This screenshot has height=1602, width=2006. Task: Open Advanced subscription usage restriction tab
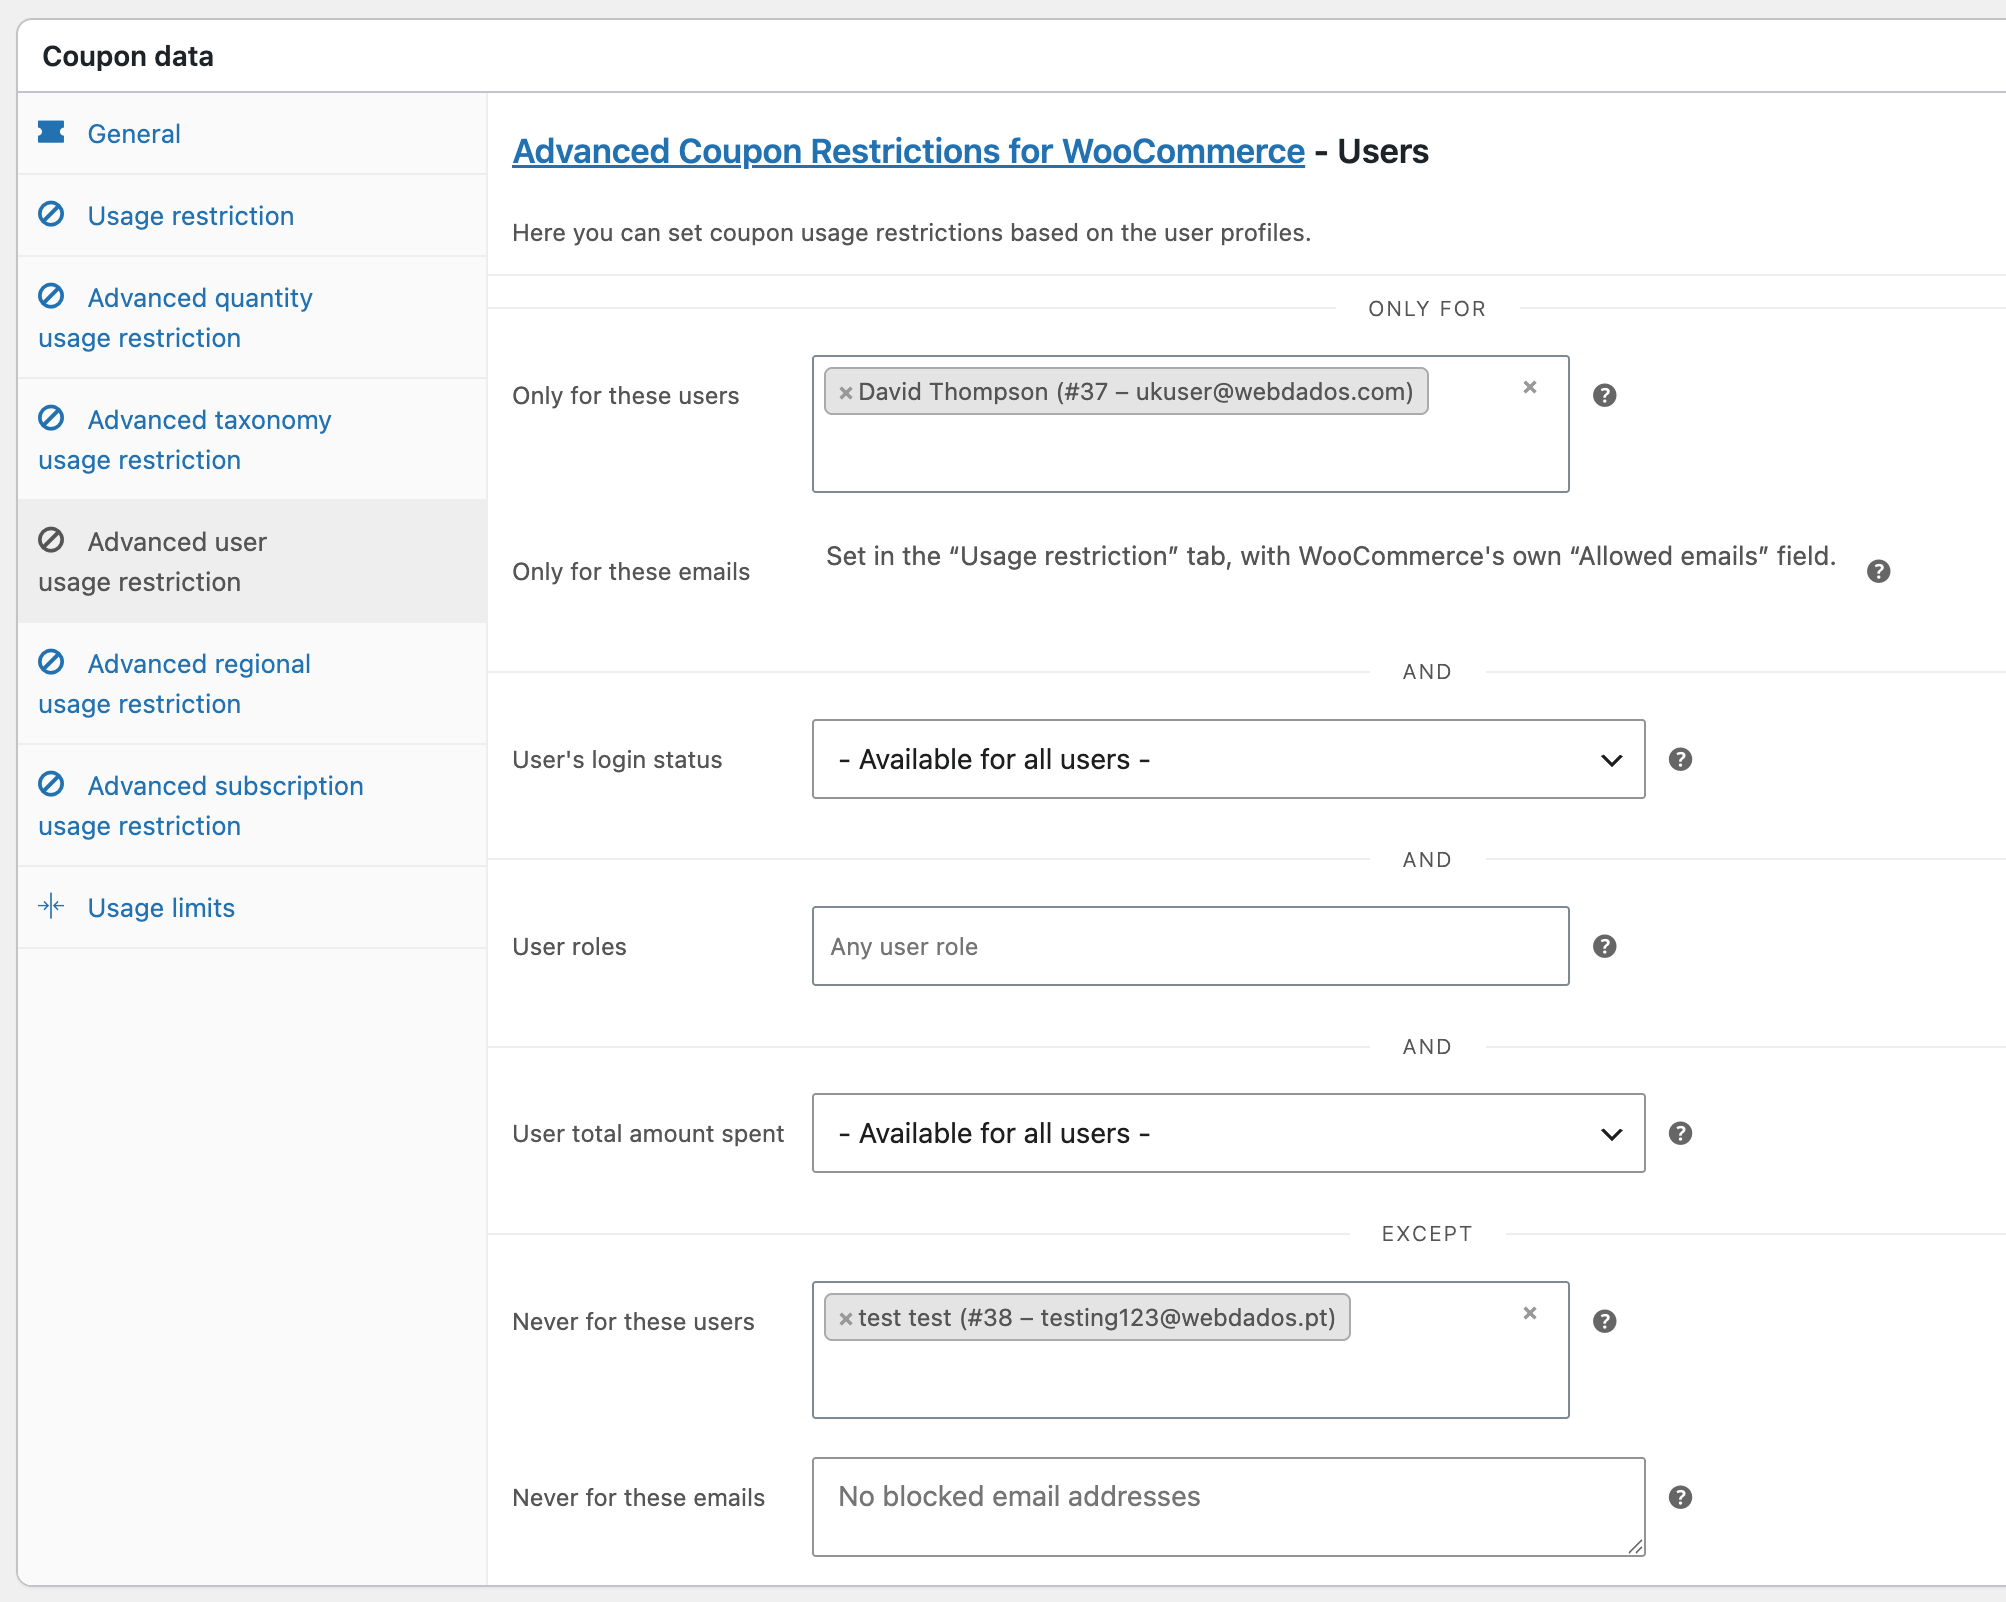(252, 806)
